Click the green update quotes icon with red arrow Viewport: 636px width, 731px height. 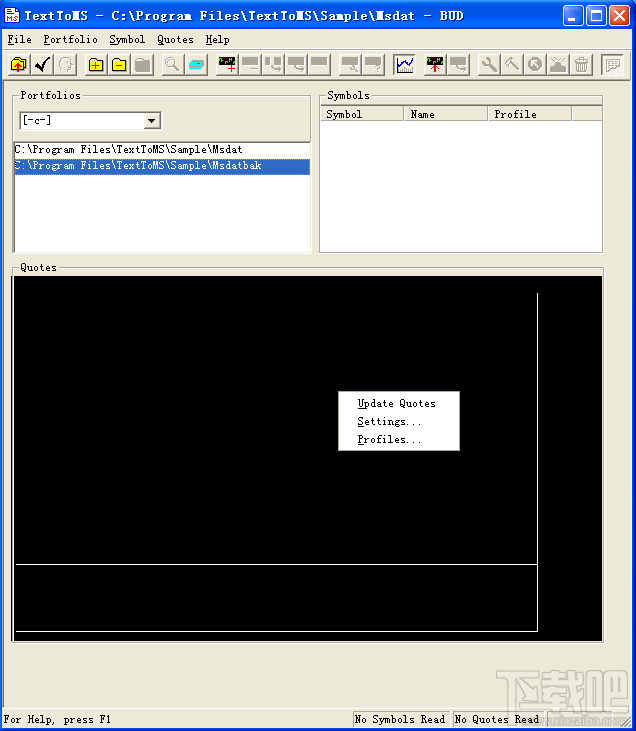click(x=435, y=65)
